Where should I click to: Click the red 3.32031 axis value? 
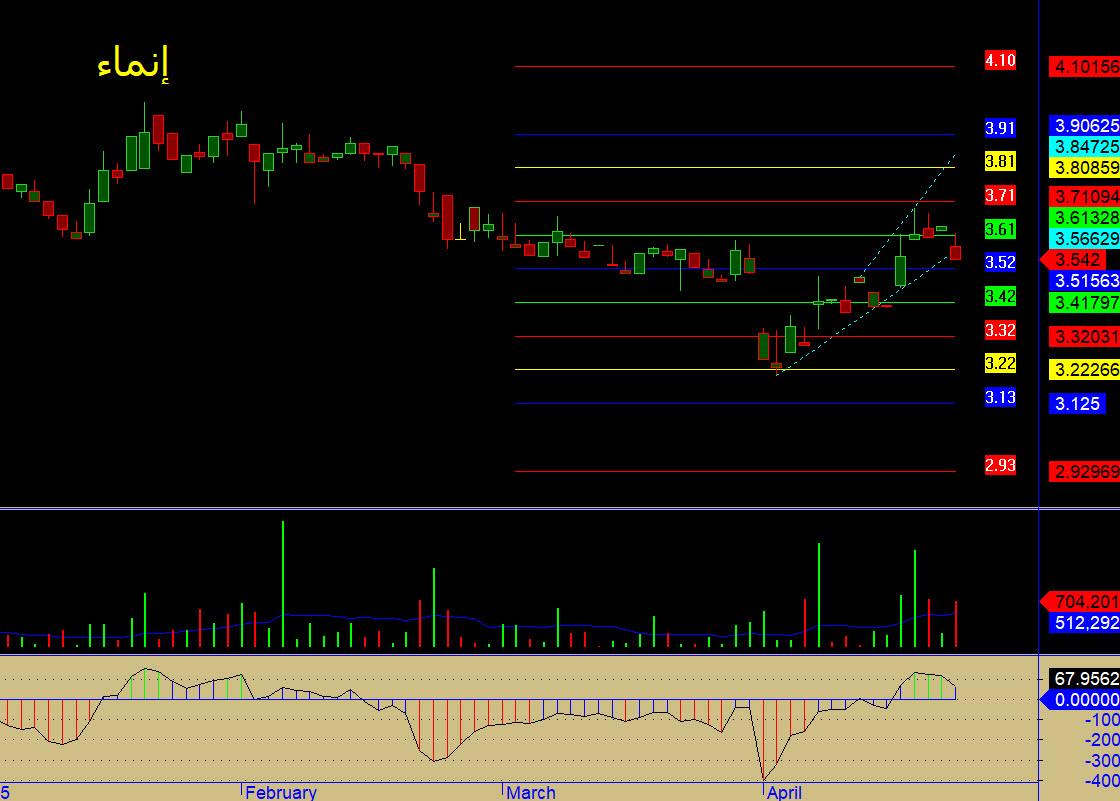click(1084, 337)
